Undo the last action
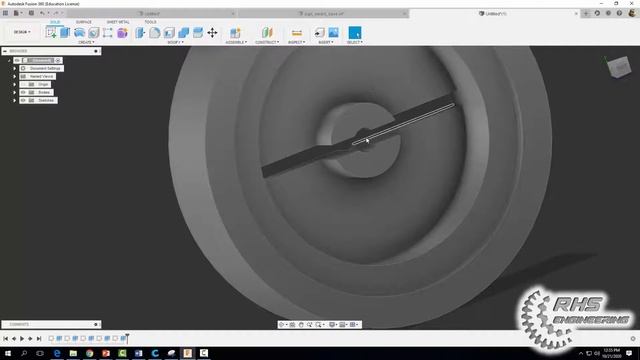The image size is (640, 360). pos(42,13)
